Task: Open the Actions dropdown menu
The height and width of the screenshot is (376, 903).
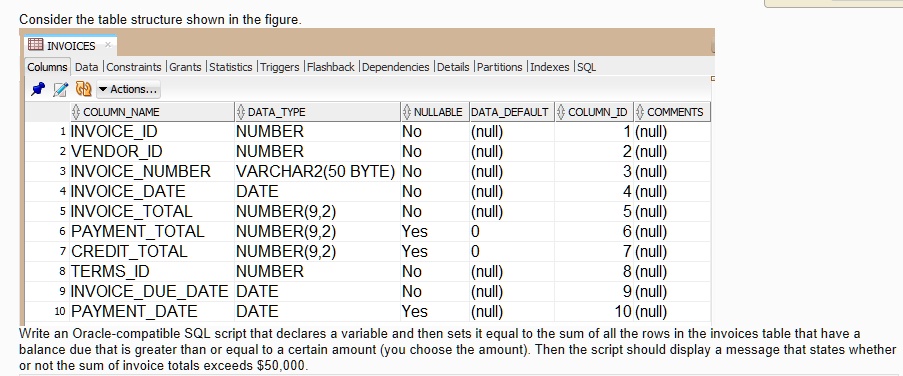Action: point(128,89)
